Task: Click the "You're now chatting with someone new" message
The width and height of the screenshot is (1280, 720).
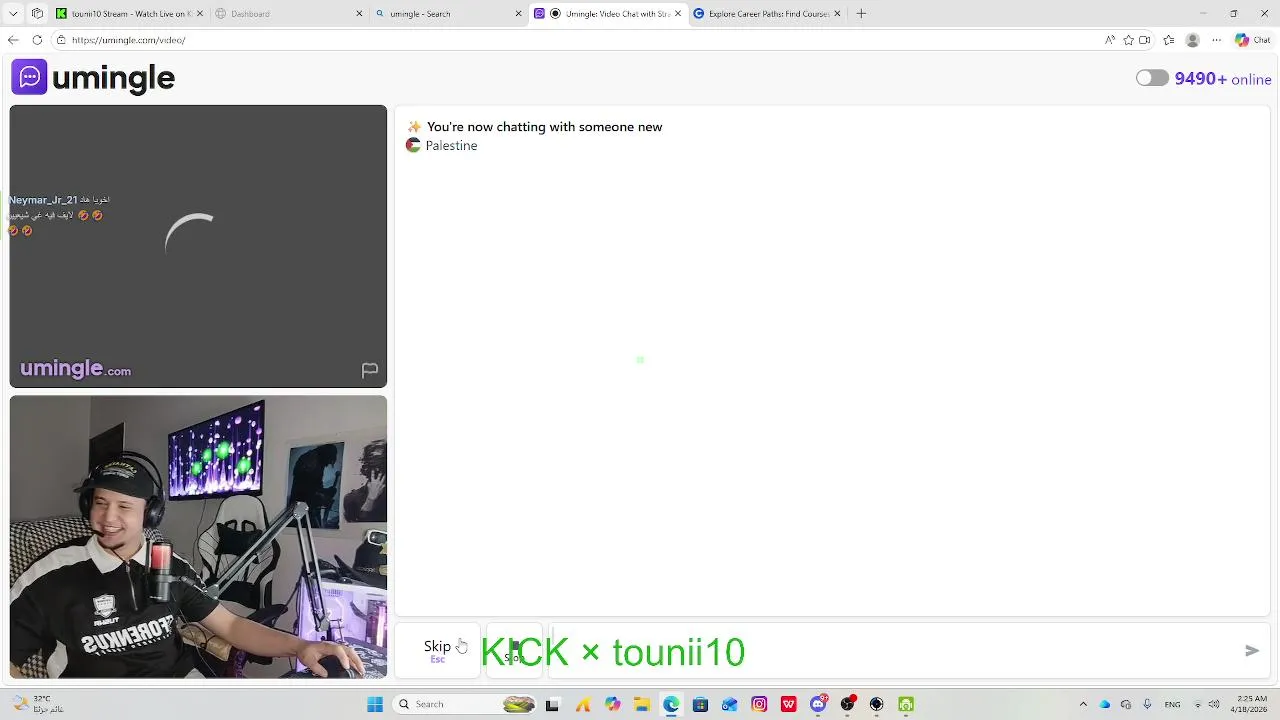Action: pyautogui.click(x=544, y=127)
